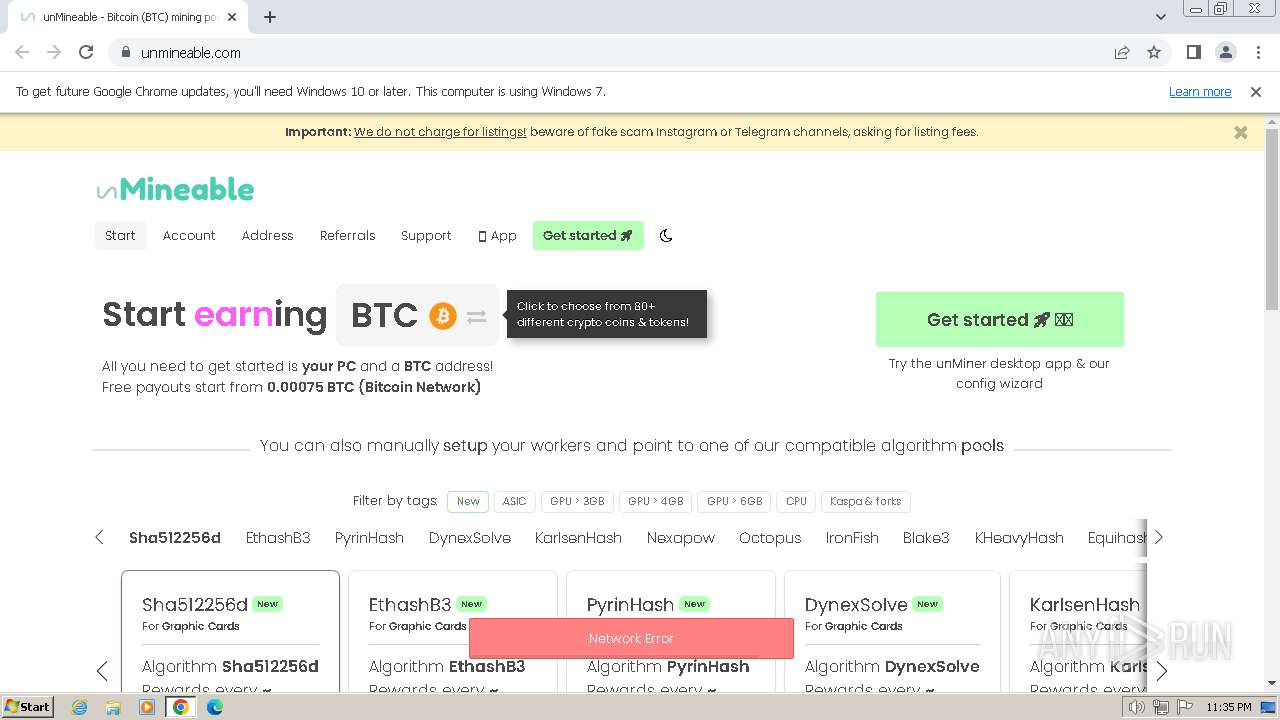Click the small Get started nav button
Viewport: 1280px width, 720px height.
pos(588,235)
